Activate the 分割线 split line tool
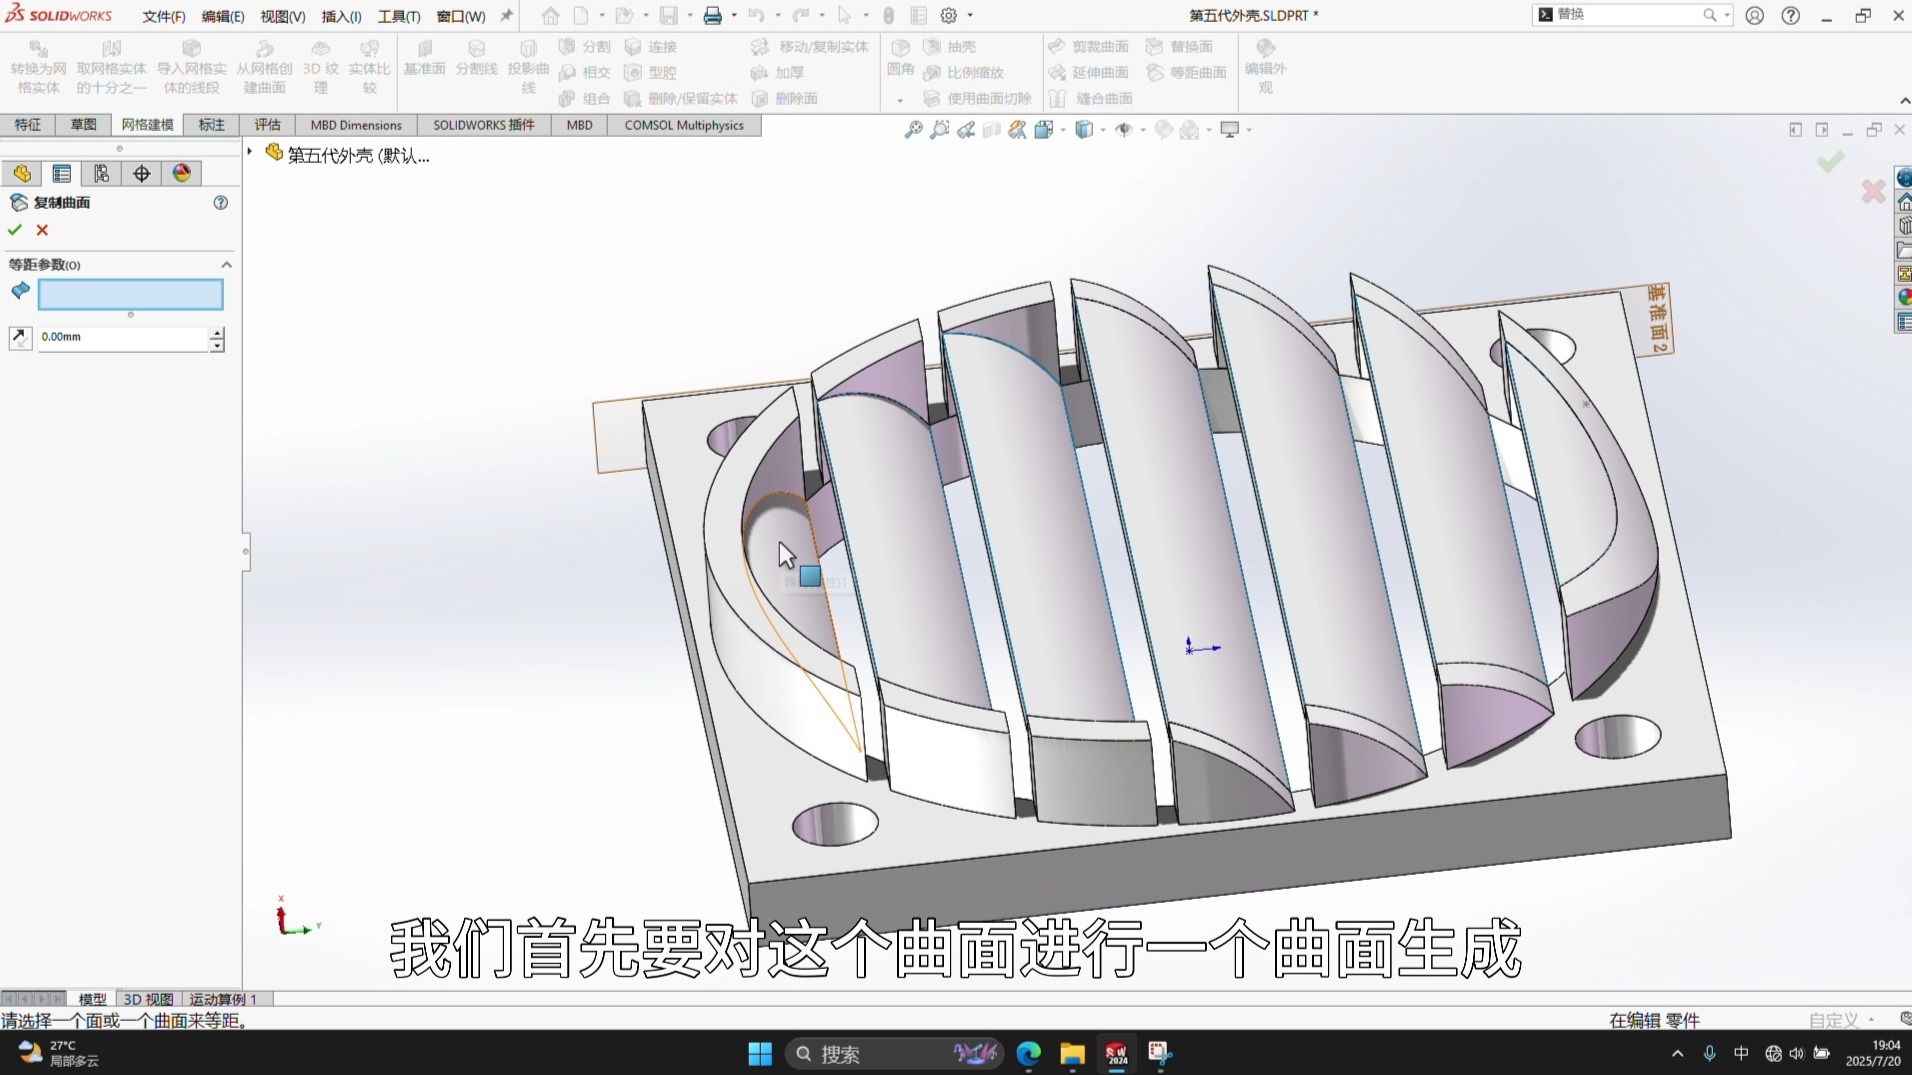Screen dimensions: 1912x1075 tap(475, 63)
